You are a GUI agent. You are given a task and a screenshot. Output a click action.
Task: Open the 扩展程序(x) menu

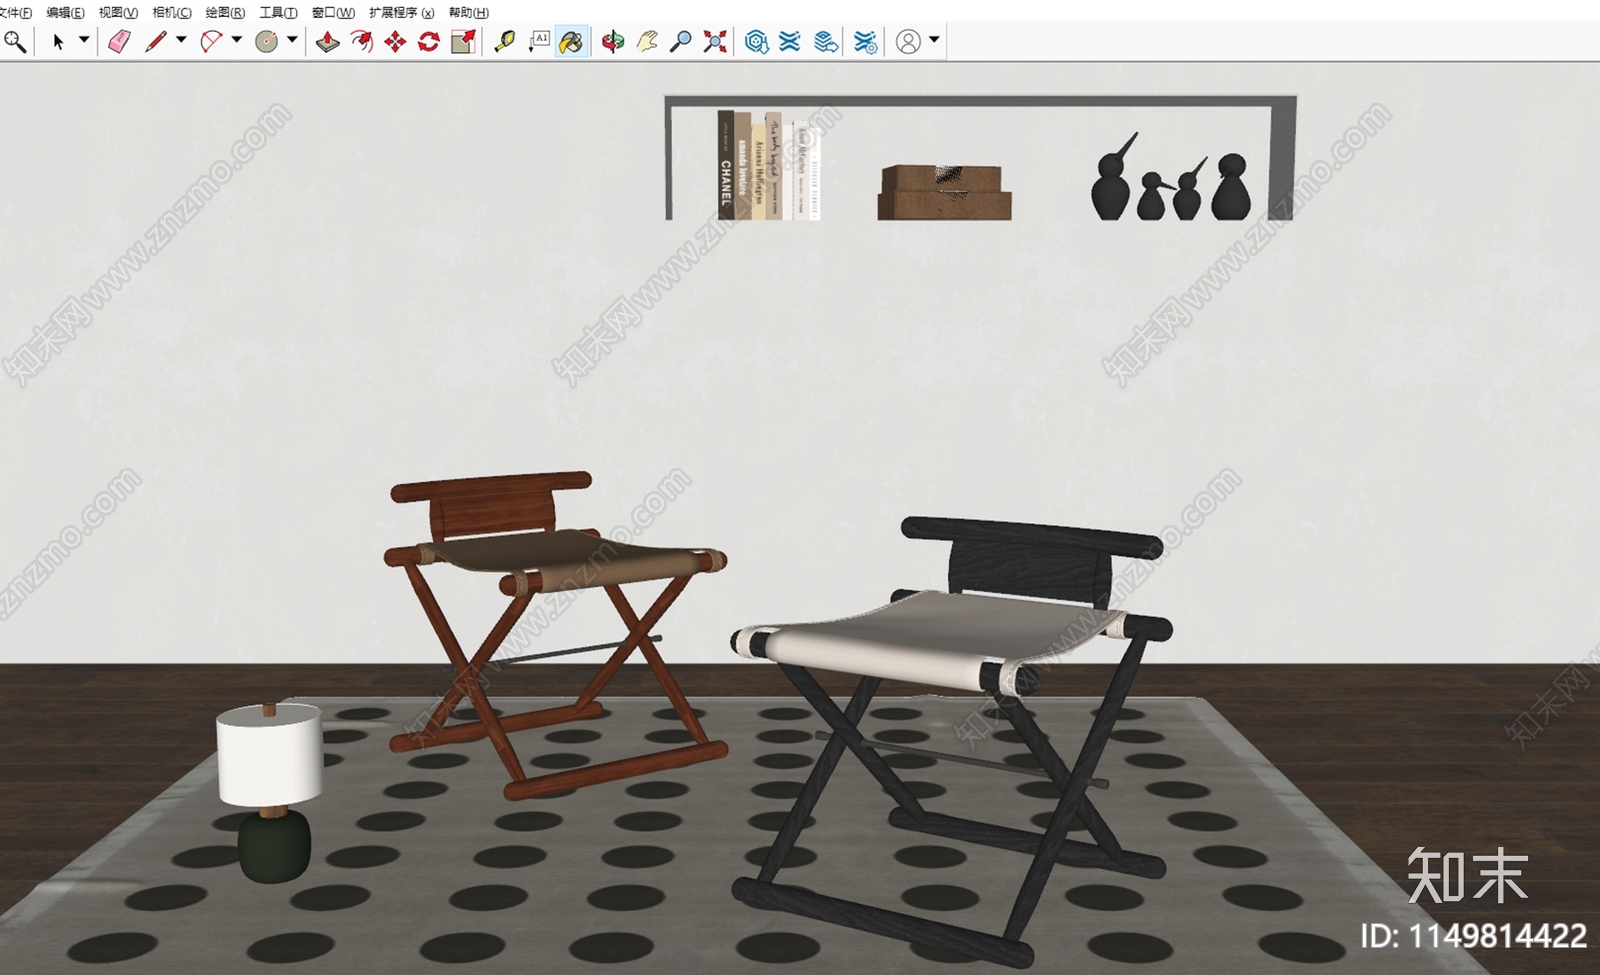click(402, 12)
